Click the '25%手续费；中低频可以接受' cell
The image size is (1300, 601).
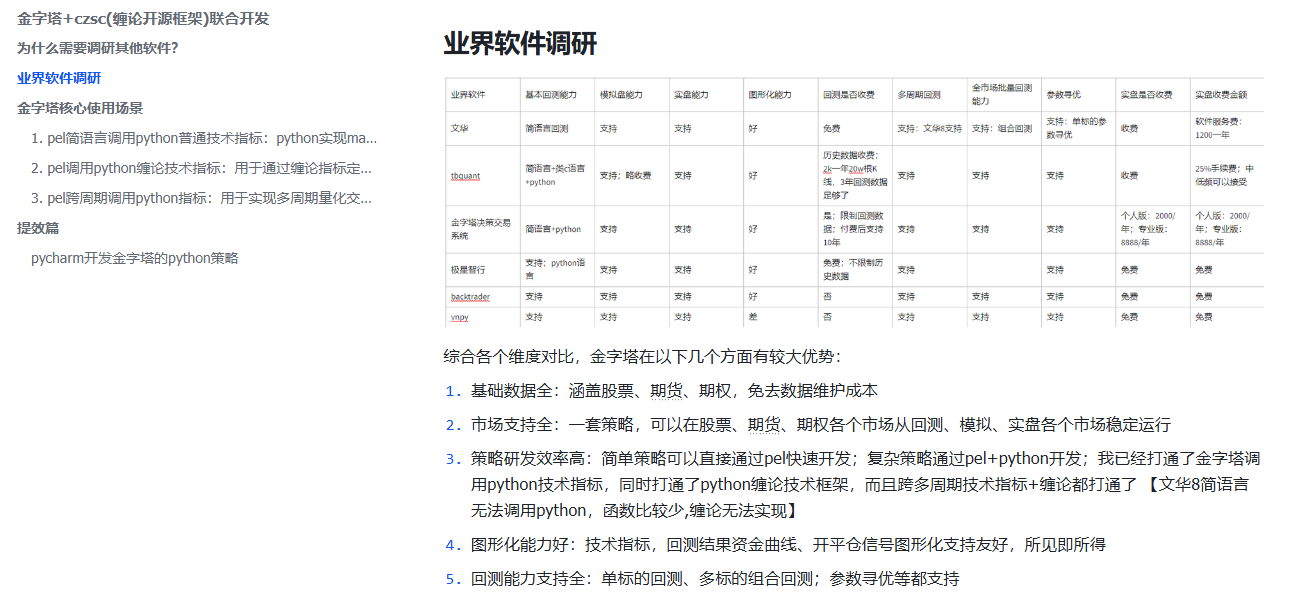pos(1227,176)
